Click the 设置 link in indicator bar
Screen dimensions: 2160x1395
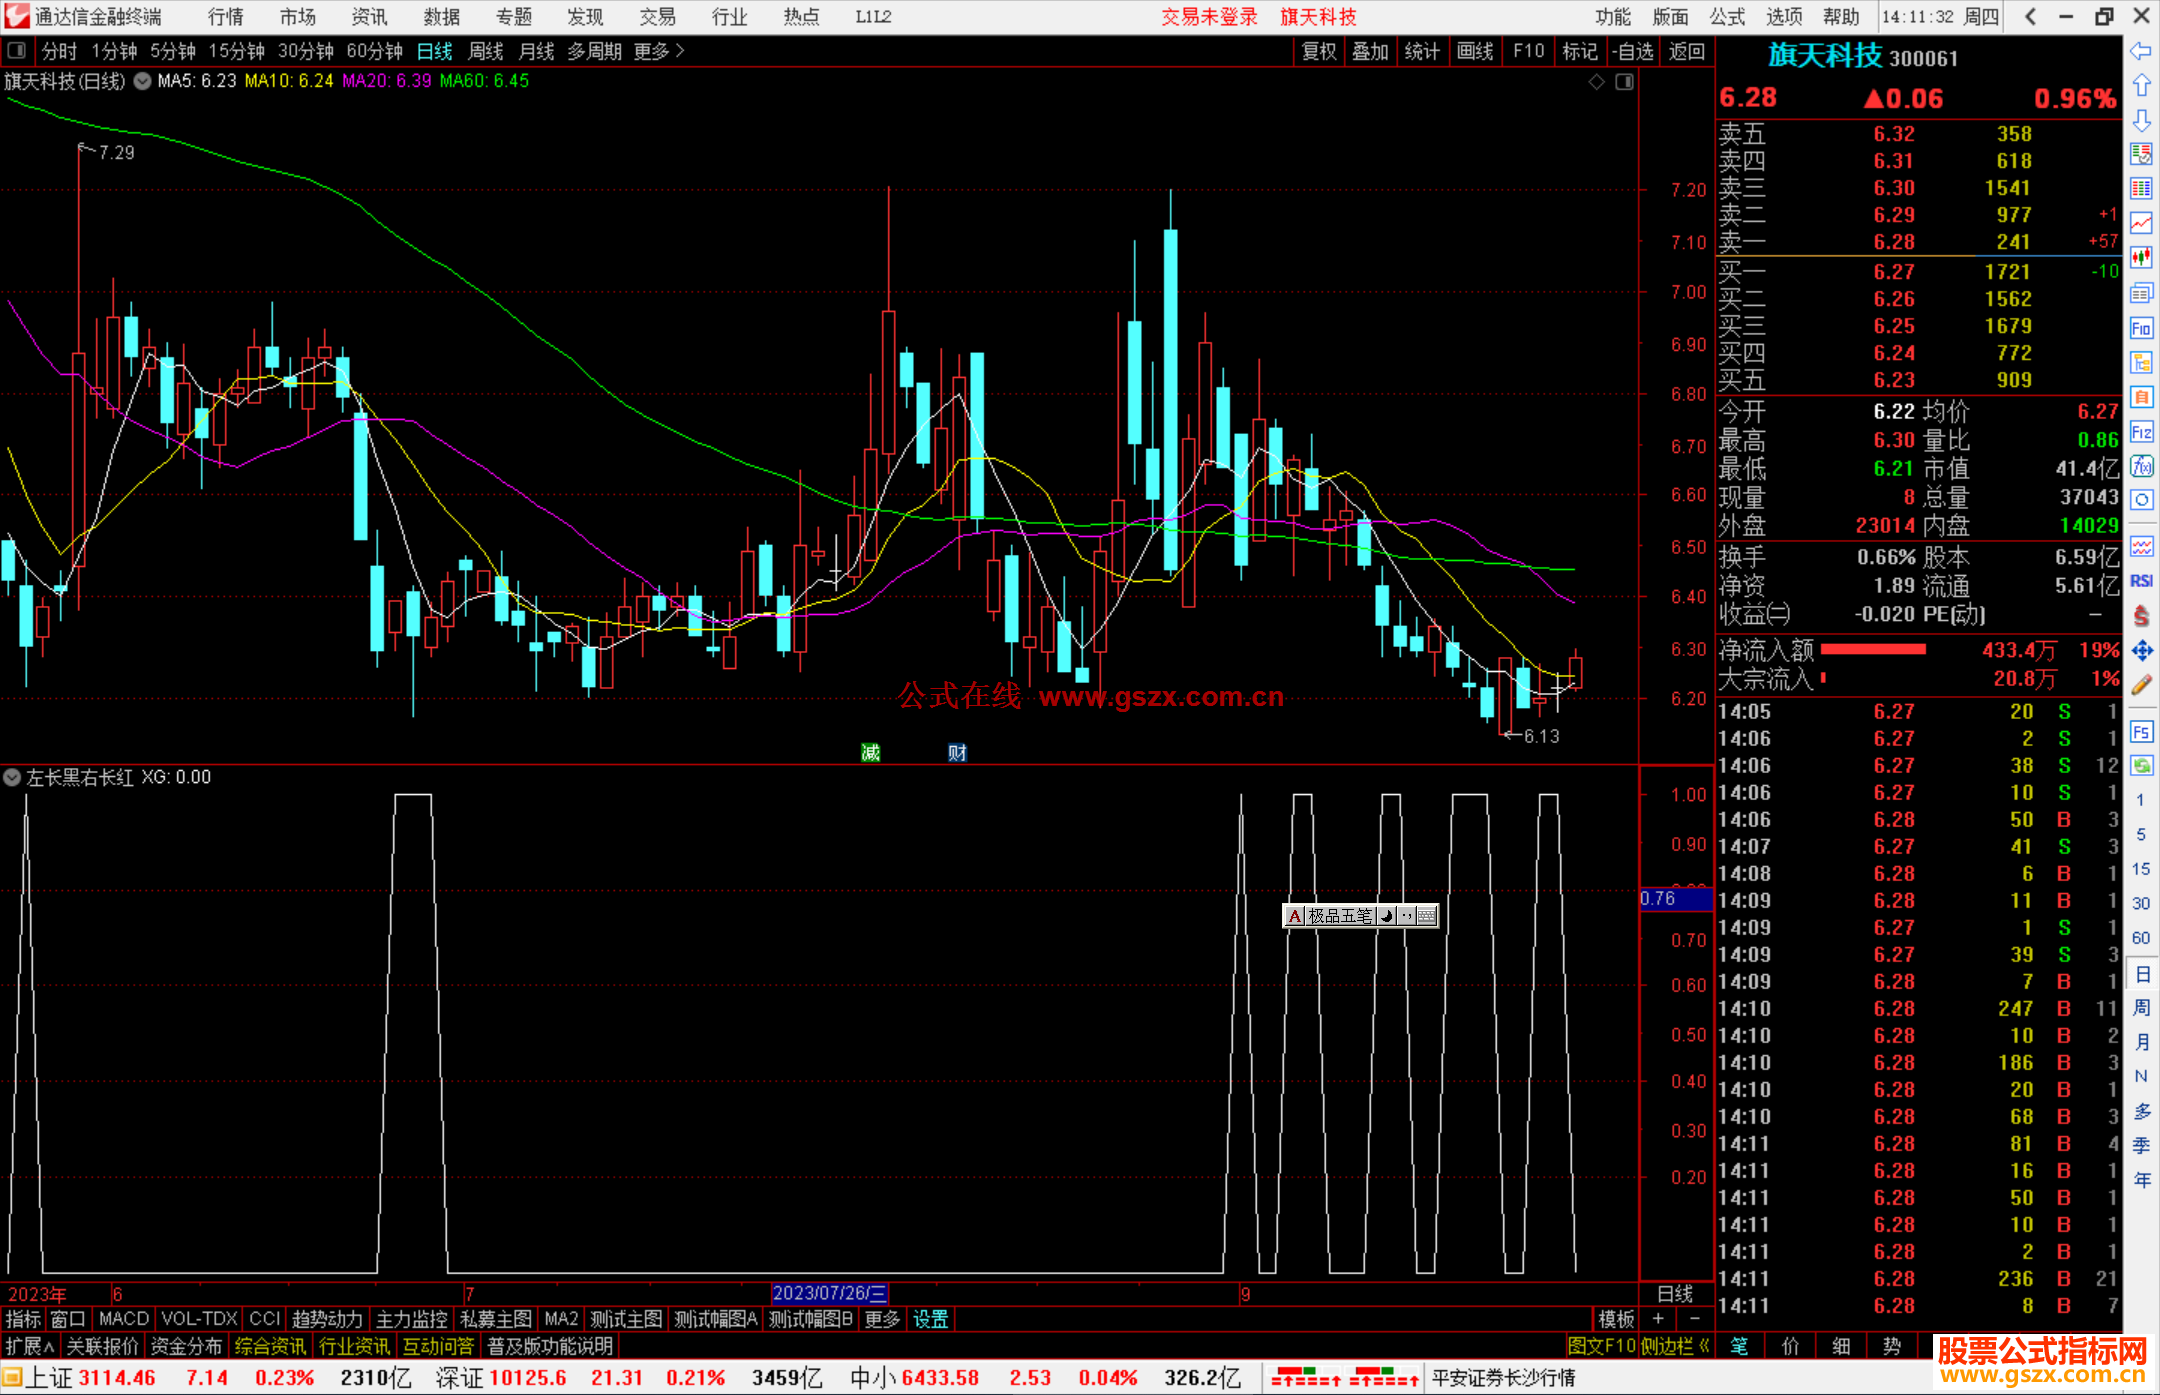click(x=930, y=1319)
